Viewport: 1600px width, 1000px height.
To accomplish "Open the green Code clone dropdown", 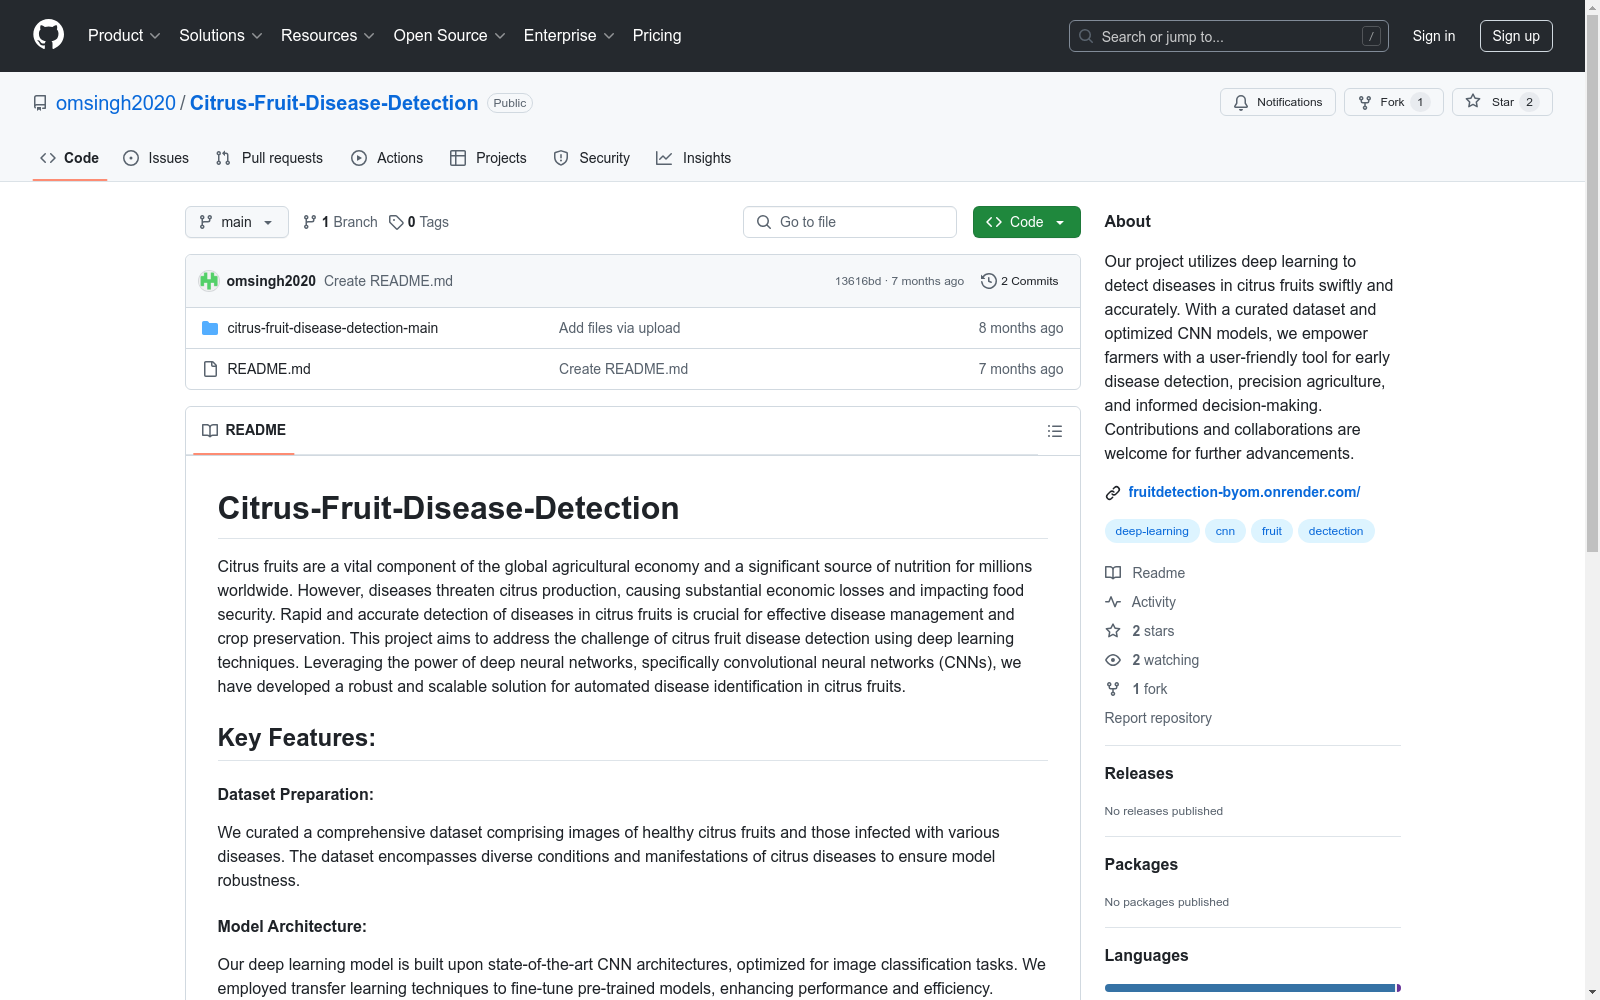I will click(1026, 222).
